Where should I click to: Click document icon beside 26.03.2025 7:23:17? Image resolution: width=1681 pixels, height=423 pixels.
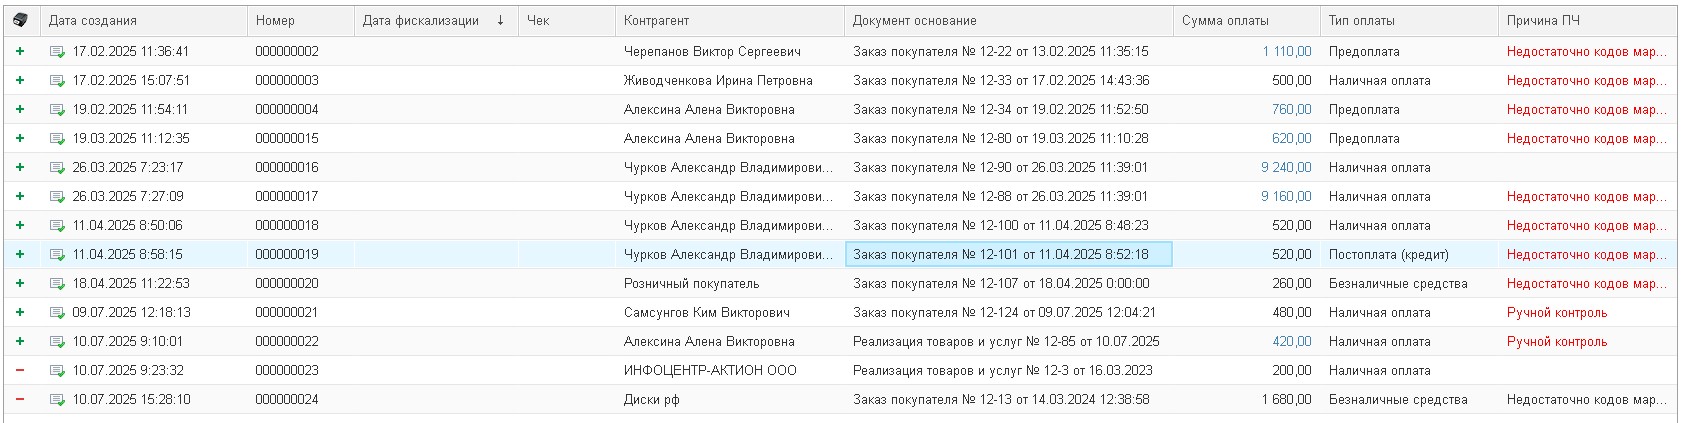57,168
